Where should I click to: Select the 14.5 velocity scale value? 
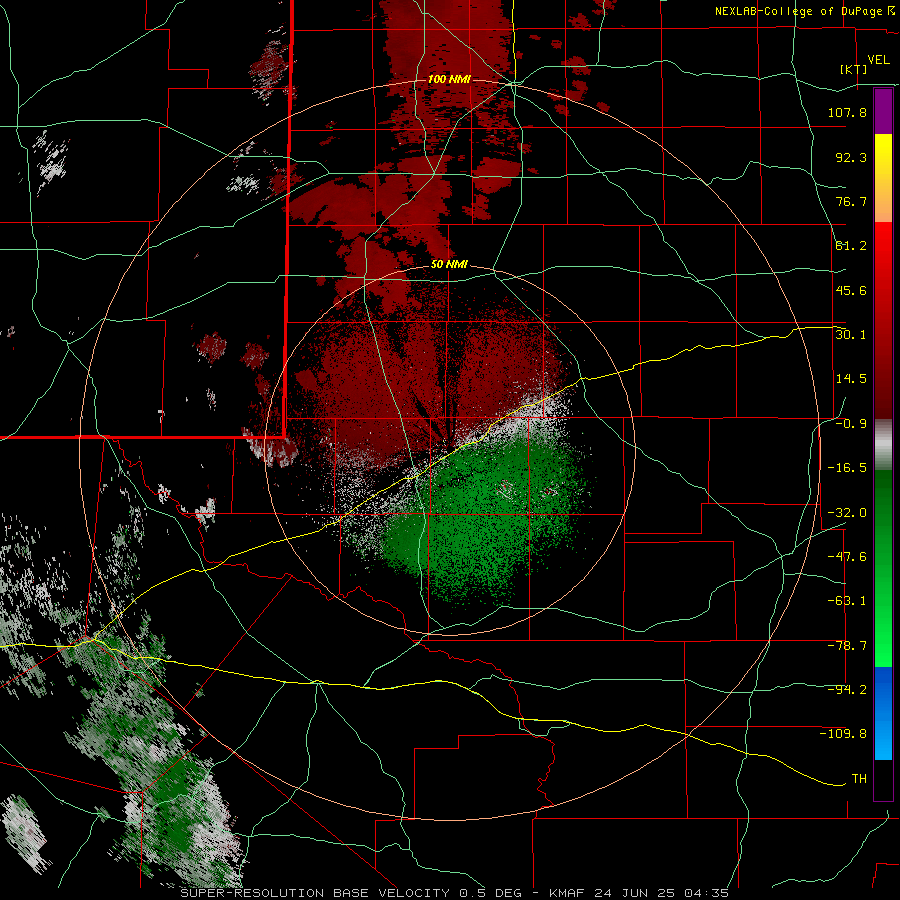pos(851,379)
